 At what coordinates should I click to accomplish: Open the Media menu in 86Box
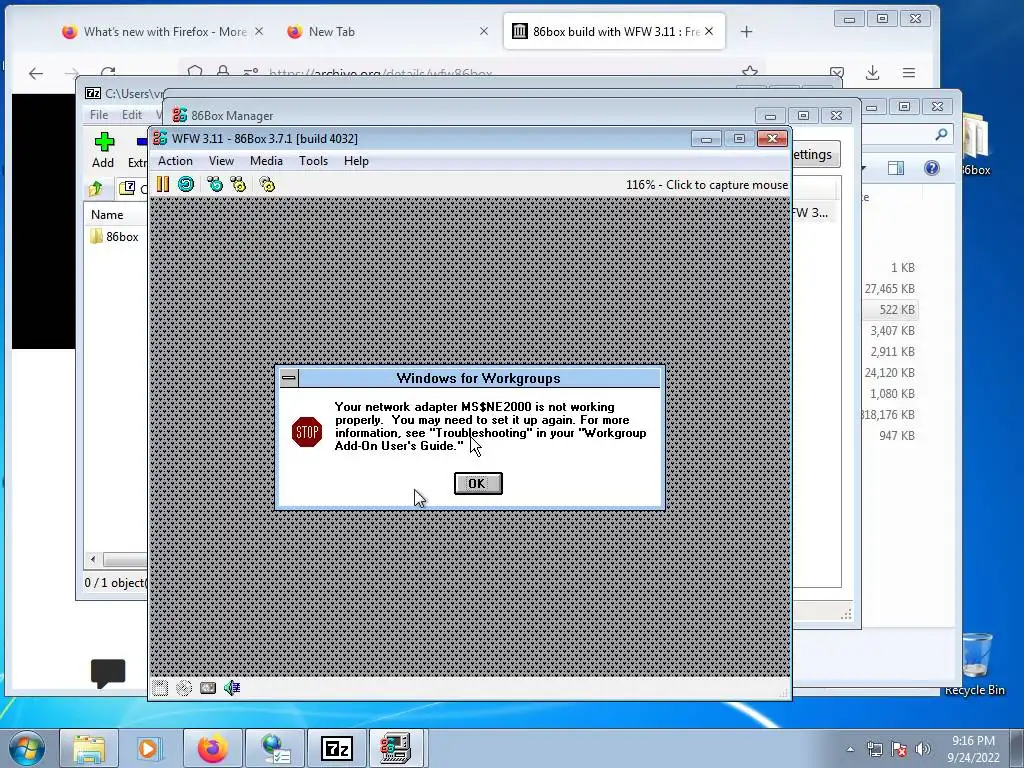point(266,161)
